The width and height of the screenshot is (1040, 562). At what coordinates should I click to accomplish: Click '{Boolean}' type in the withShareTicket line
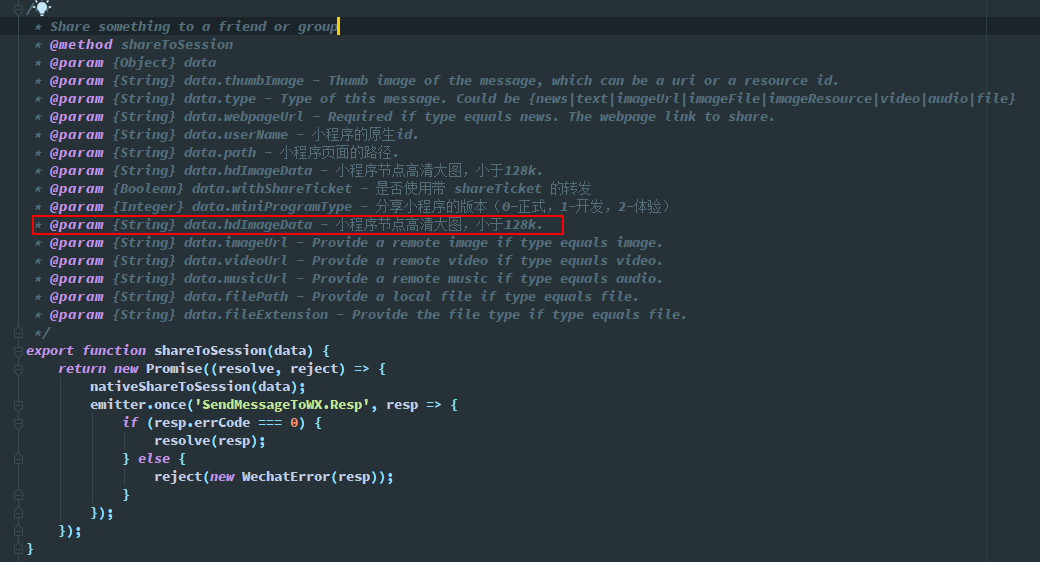click(148, 188)
